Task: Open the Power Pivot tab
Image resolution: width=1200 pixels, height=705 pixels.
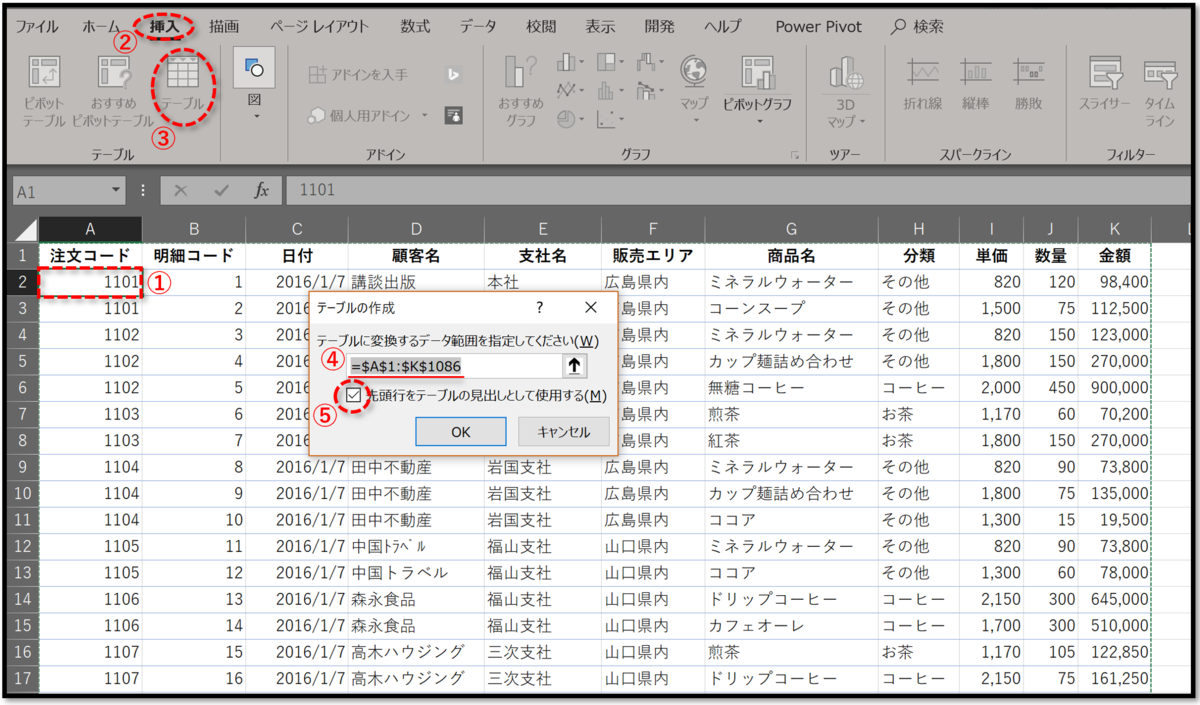Action: pos(819,26)
